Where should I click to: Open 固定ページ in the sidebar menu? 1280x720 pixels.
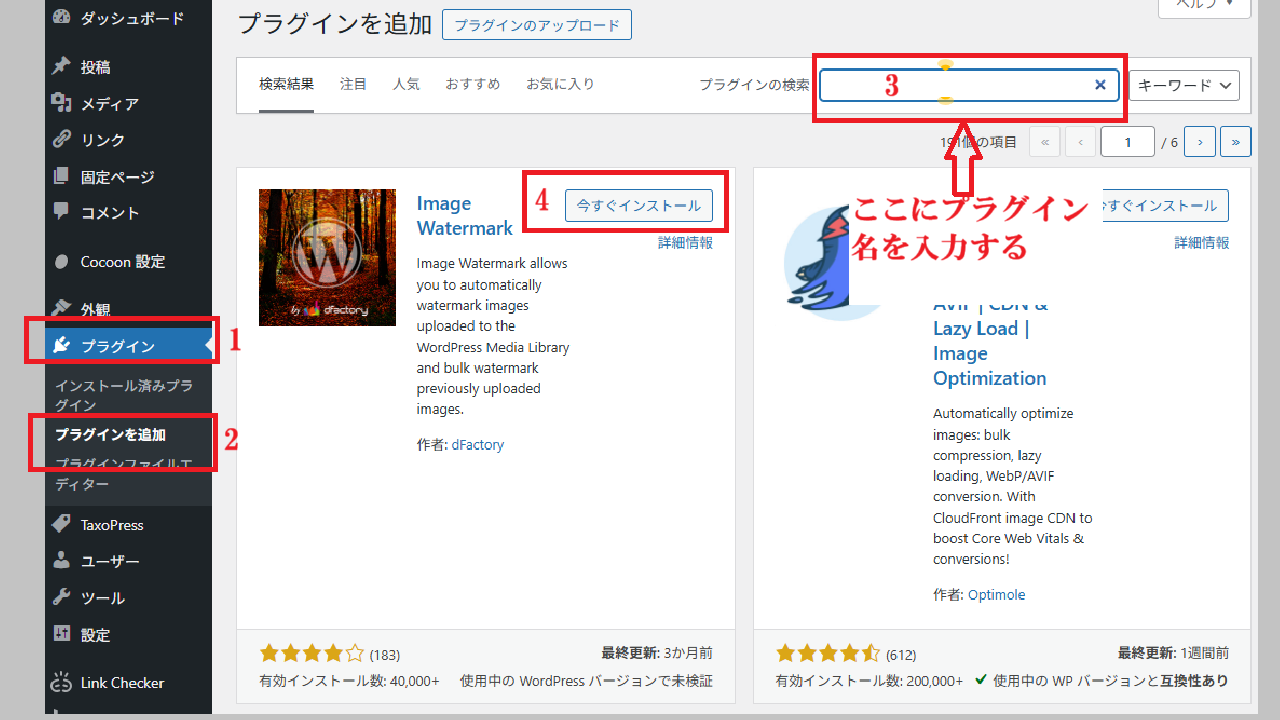(x=117, y=177)
